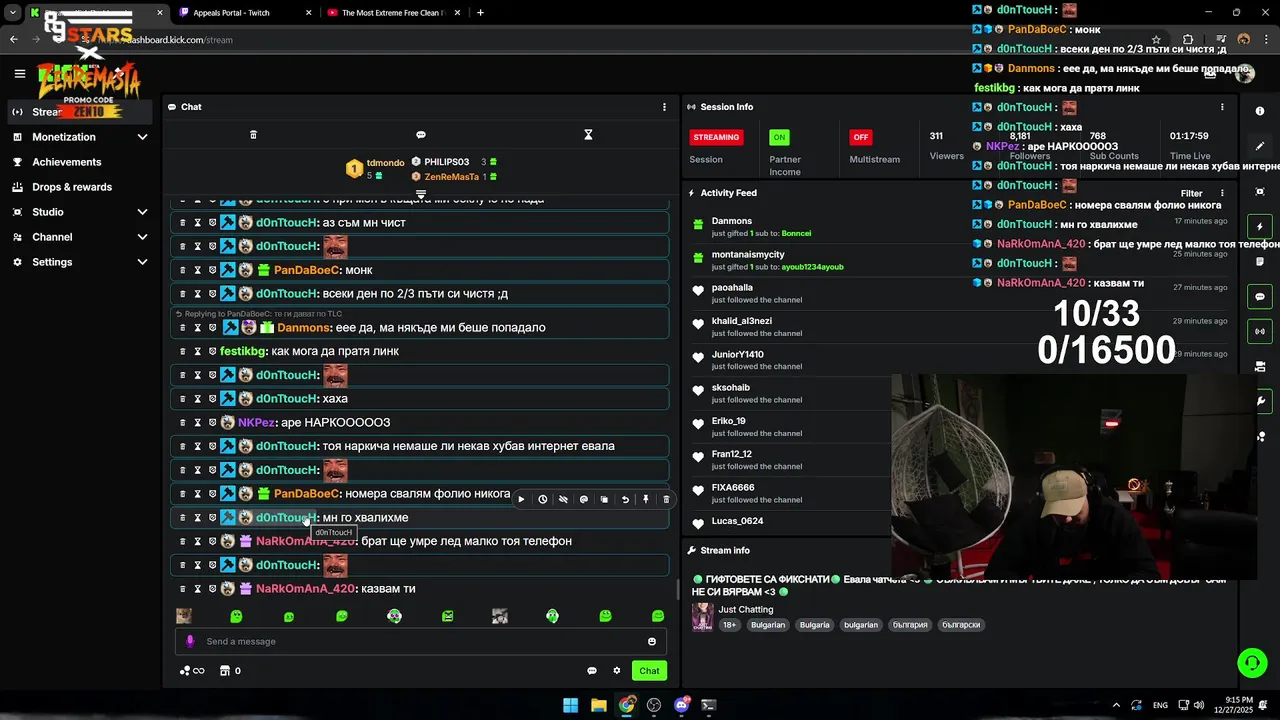Click the notes page icon in right sidebar
Viewport: 1280px width, 720px height.
tap(1260, 262)
